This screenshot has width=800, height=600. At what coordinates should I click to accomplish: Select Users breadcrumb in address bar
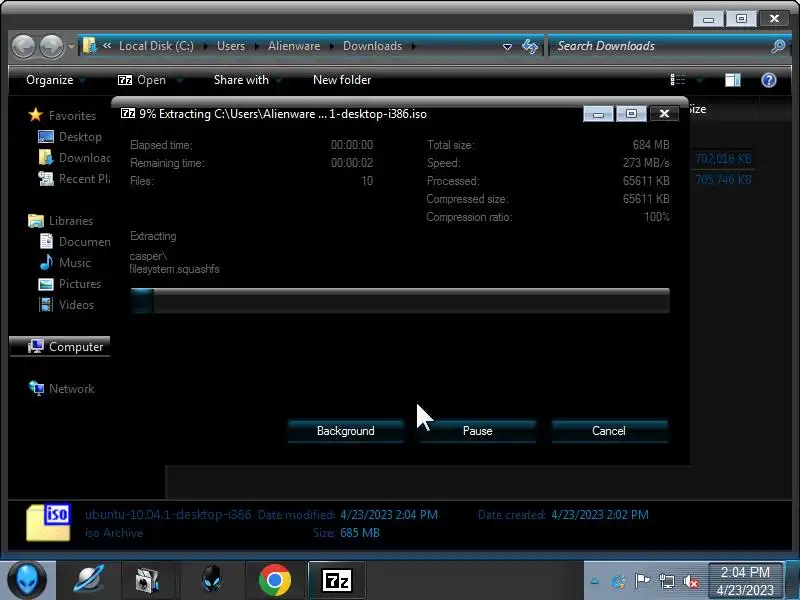231,46
